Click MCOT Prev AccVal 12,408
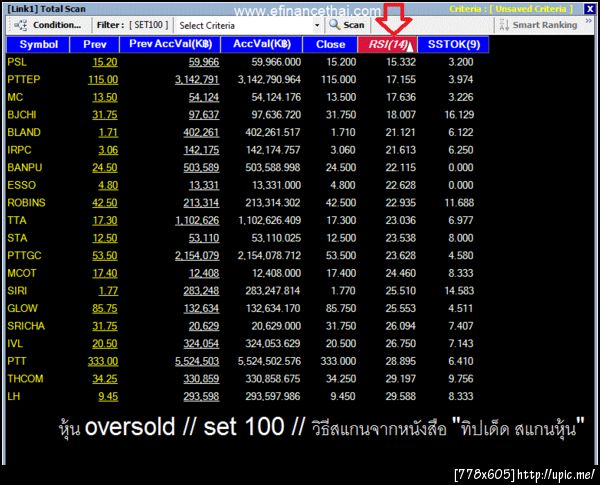This screenshot has height=485, width=600. pyautogui.click(x=204, y=273)
